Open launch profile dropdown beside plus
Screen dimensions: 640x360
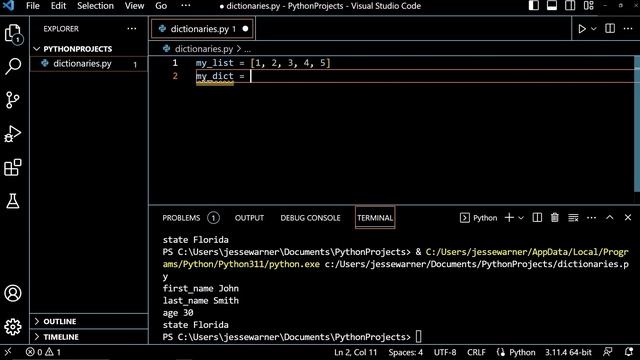[521, 218]
